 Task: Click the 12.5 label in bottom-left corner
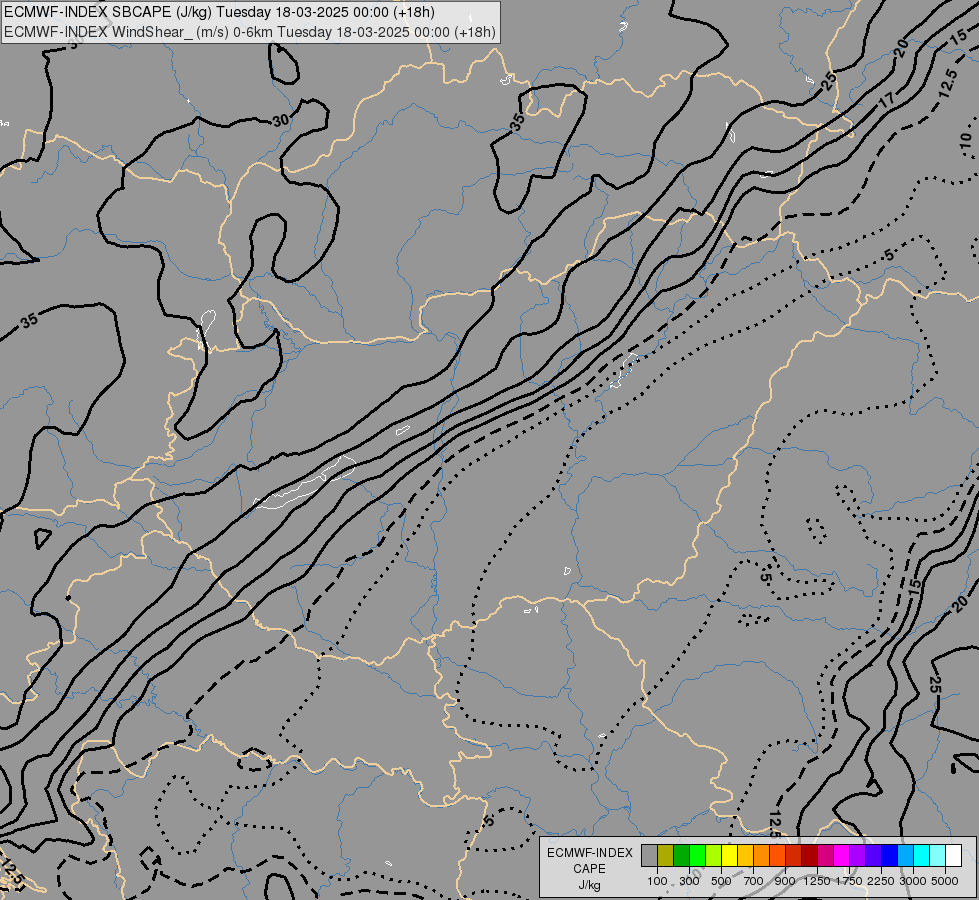(12, 873)
